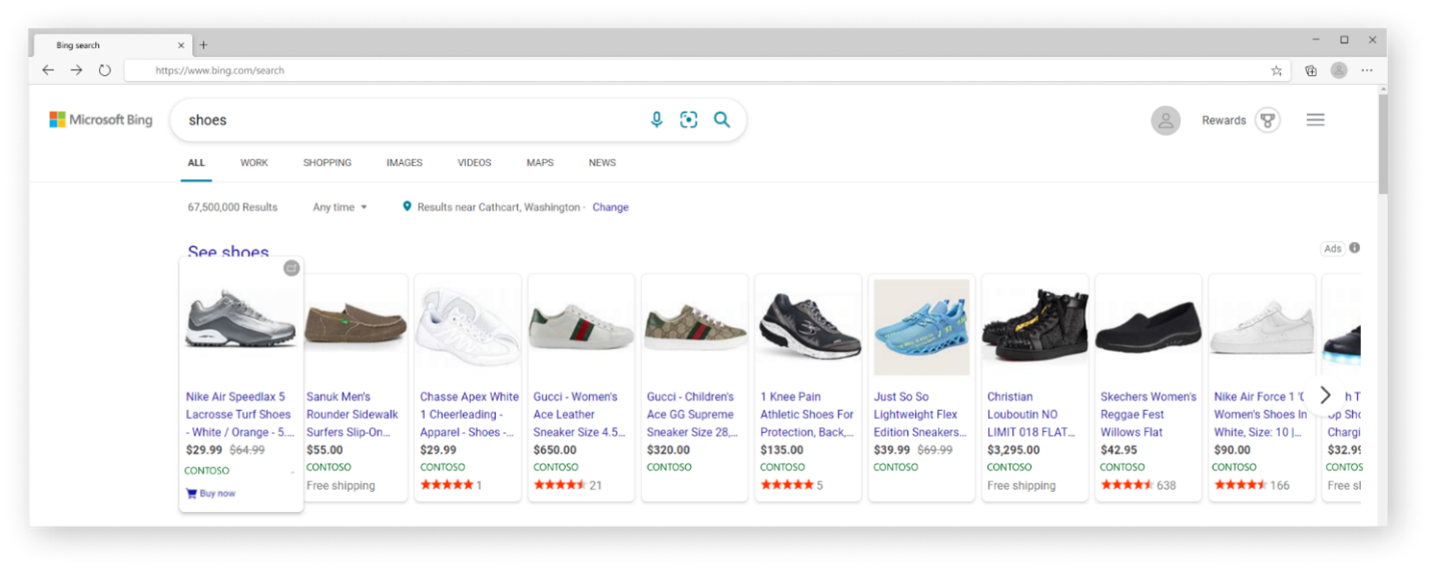Click the favorites star in address bar

[1276, 71]
